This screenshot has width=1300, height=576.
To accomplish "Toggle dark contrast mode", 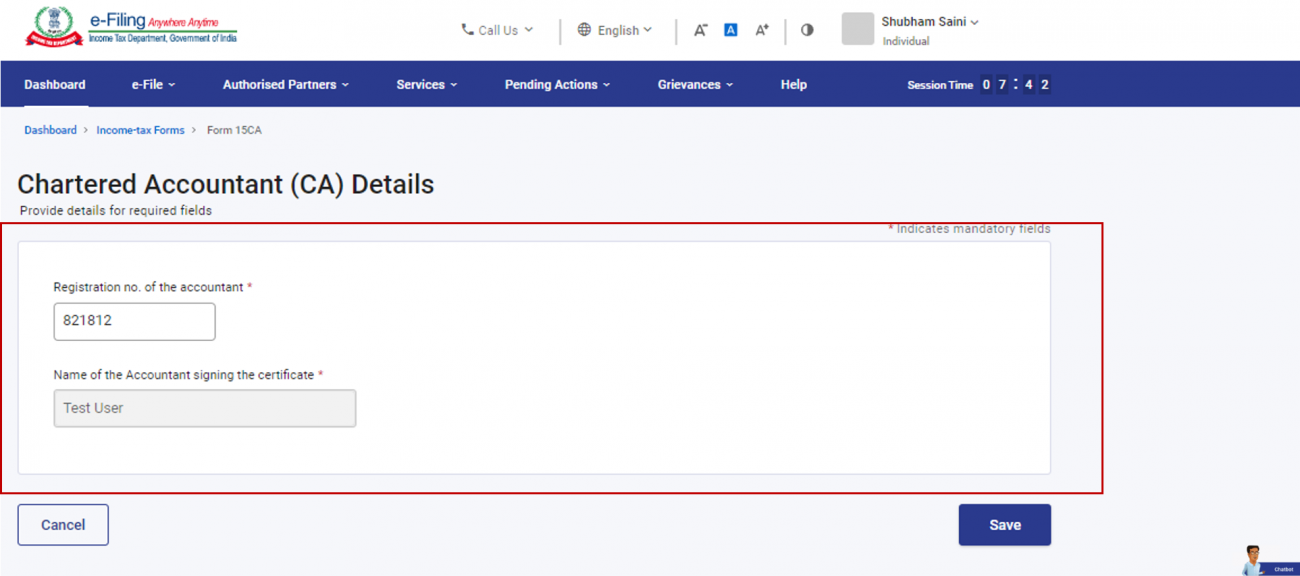I will coord(807,30).
